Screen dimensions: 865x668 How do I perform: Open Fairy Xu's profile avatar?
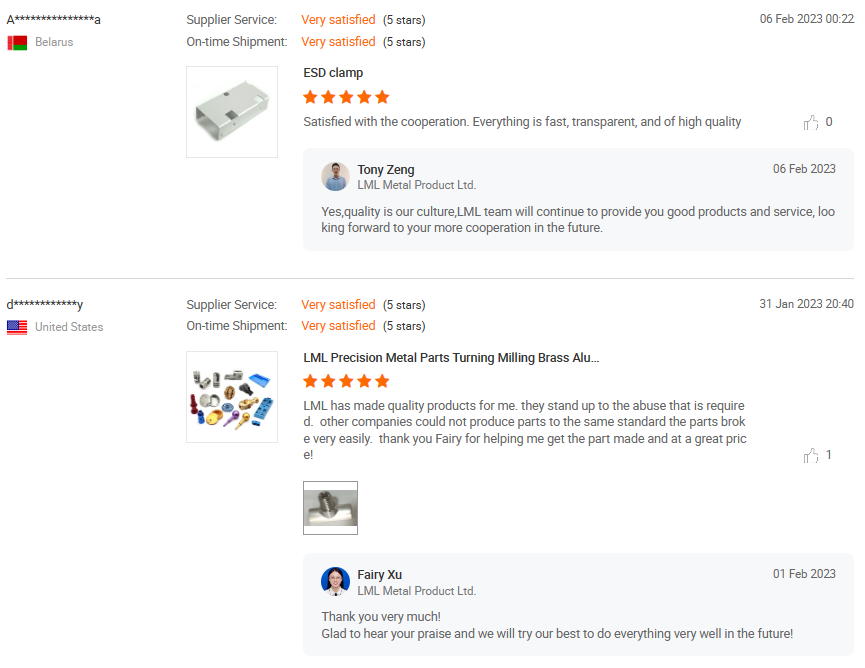335,582
